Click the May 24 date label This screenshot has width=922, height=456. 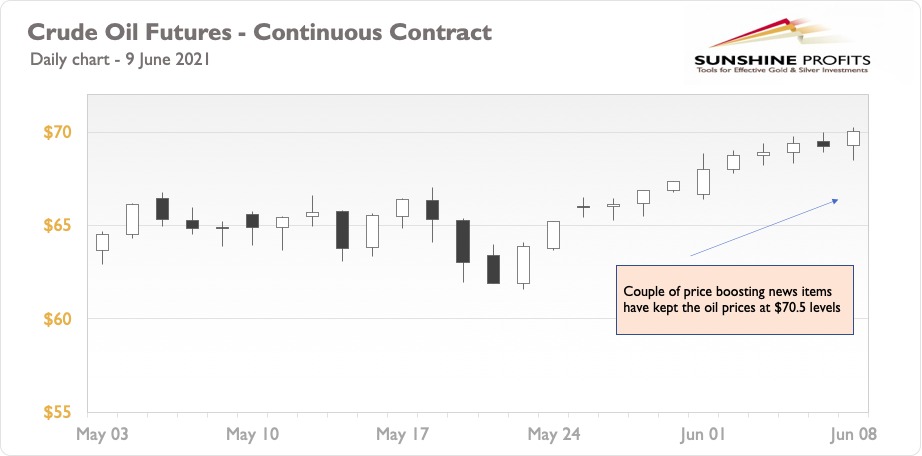(x=553, y=435)
